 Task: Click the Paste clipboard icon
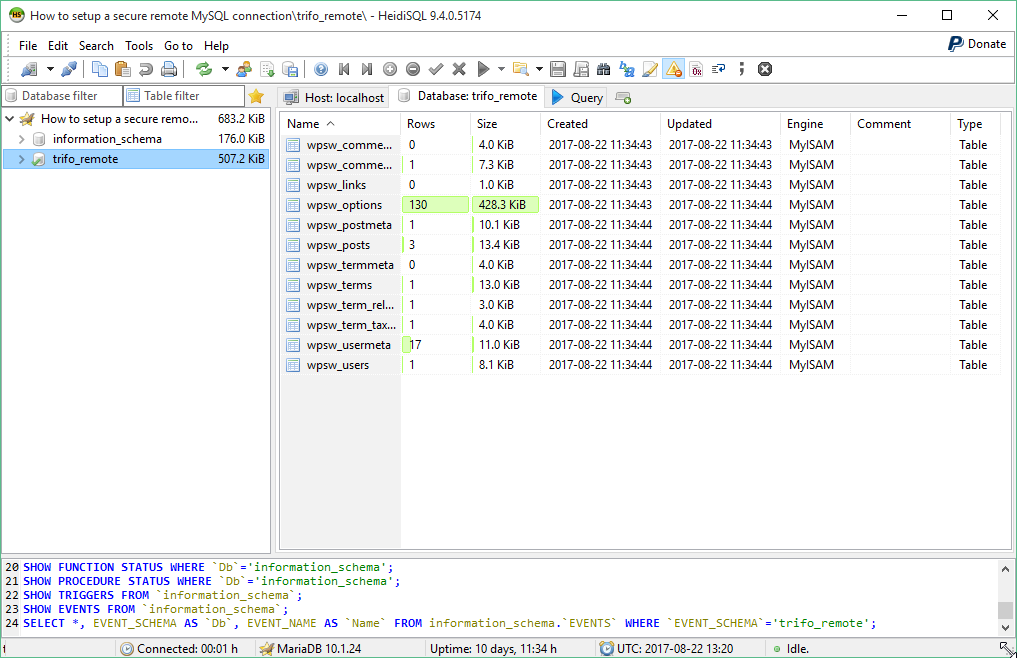coord(123,69)
